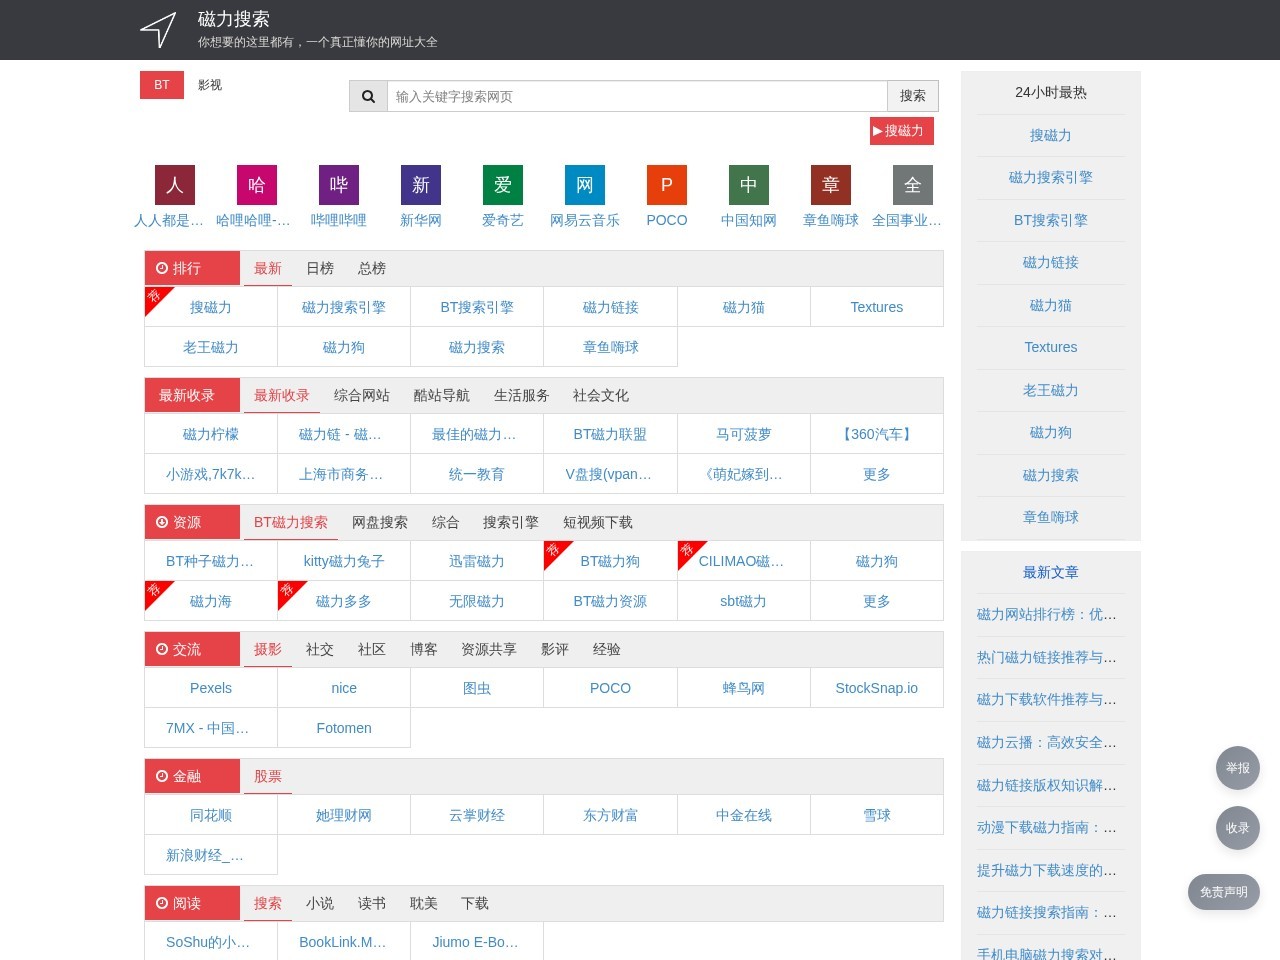Screen dimensions: 1280x960
Task: Click the red 搜磁力 button
Action: (x=902, y=131)
